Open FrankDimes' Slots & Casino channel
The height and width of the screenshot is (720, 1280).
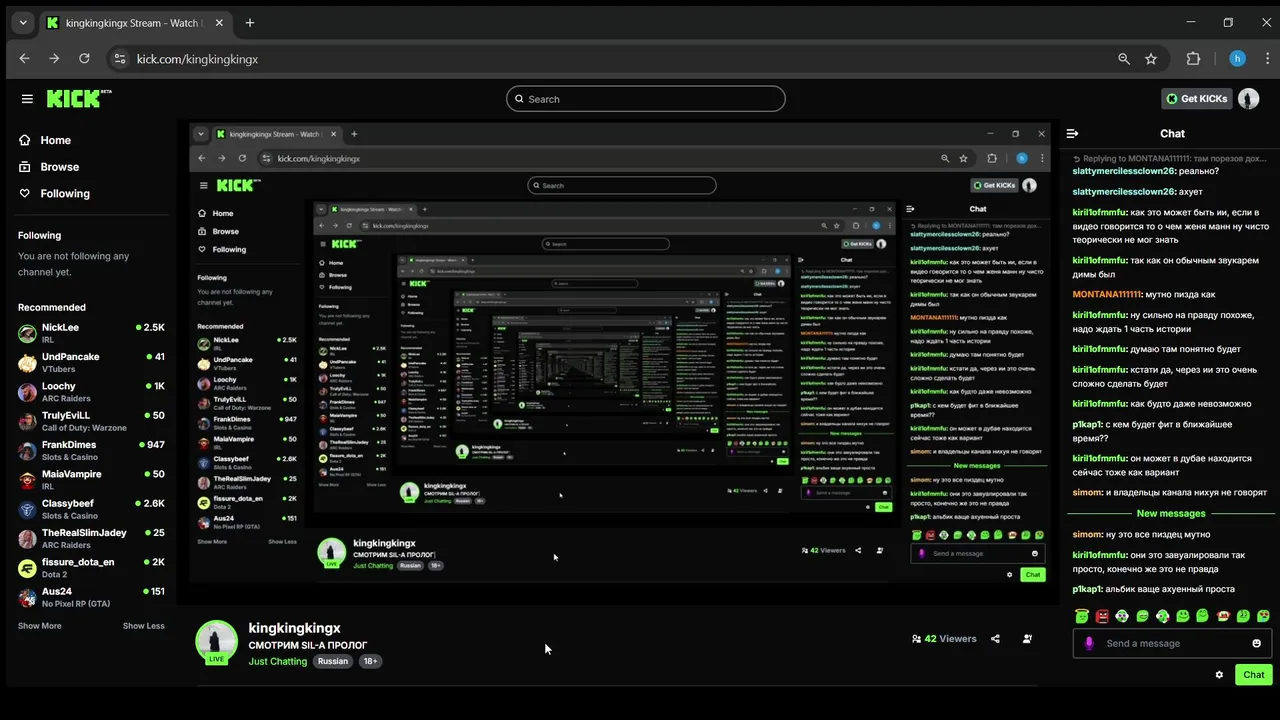(x=91, y=450)
